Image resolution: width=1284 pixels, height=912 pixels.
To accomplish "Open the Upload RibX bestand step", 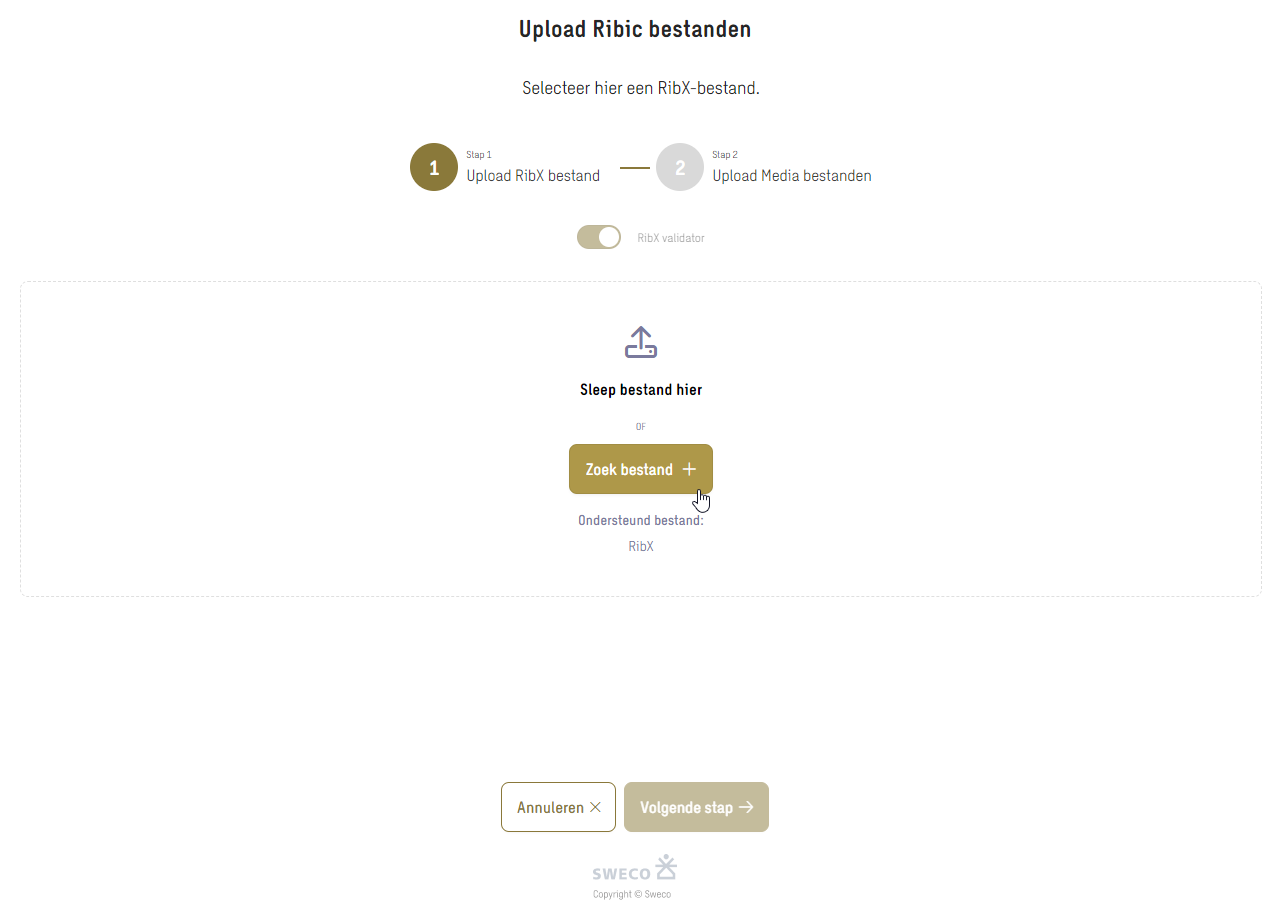I will click(533, 176).
